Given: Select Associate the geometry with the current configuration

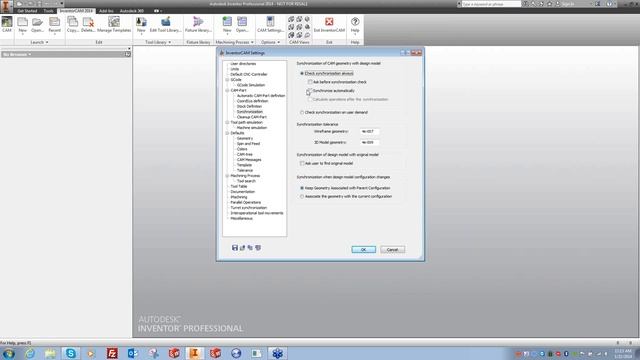Looking at the screenshot, I should [302, 196].
